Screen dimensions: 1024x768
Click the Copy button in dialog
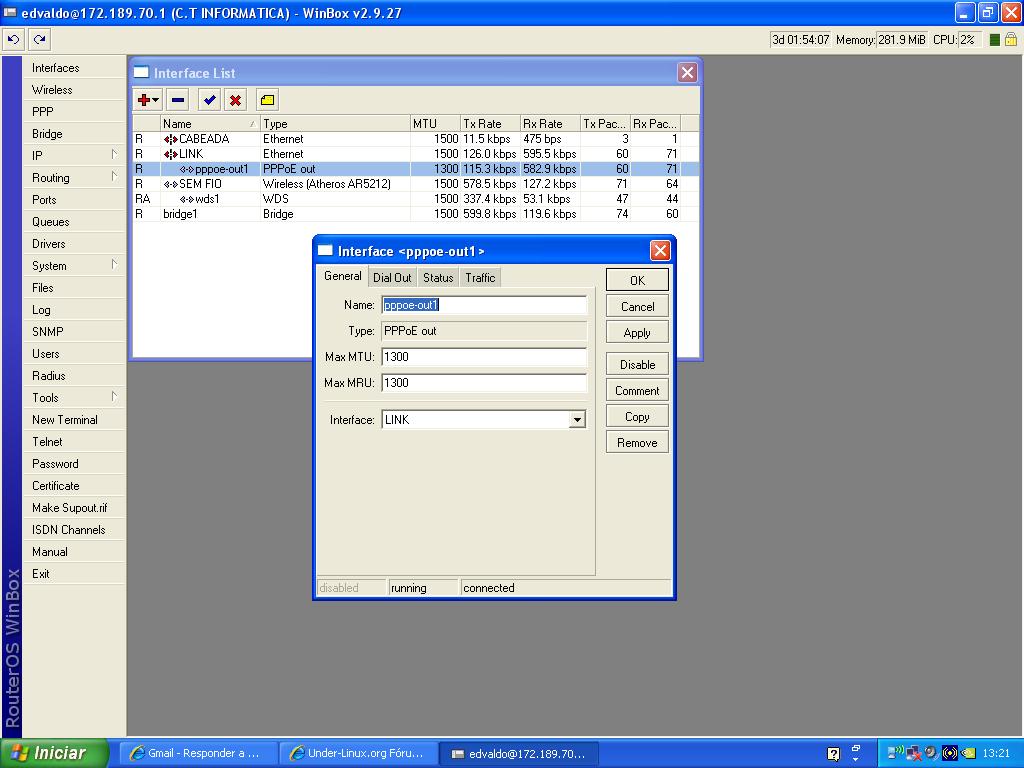click(x=637, y=417)
